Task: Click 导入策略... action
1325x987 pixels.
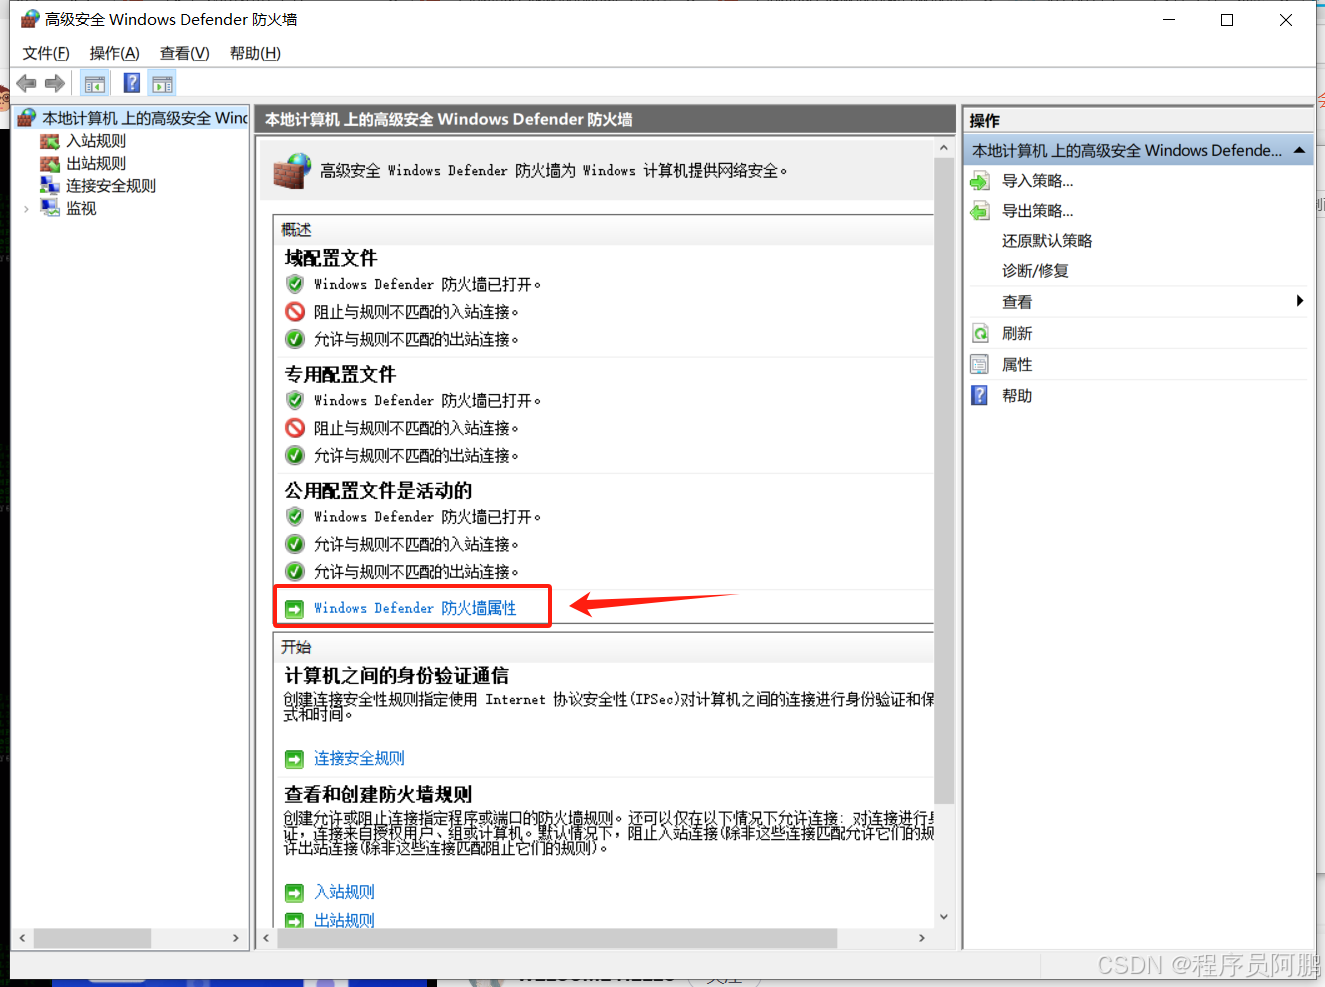Action: click(1038, 181)
